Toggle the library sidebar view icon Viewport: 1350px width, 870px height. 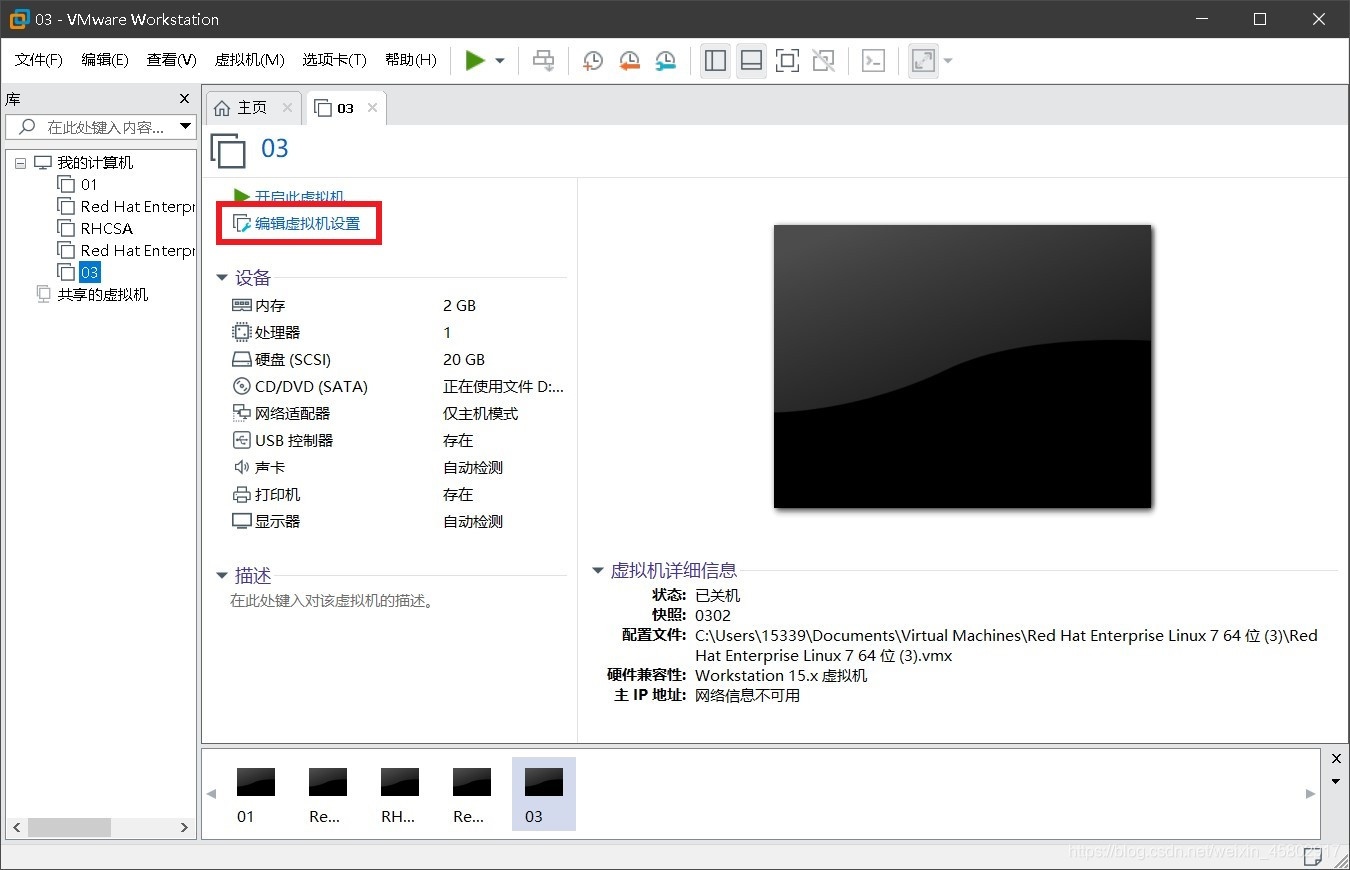[x=715, y=61]
